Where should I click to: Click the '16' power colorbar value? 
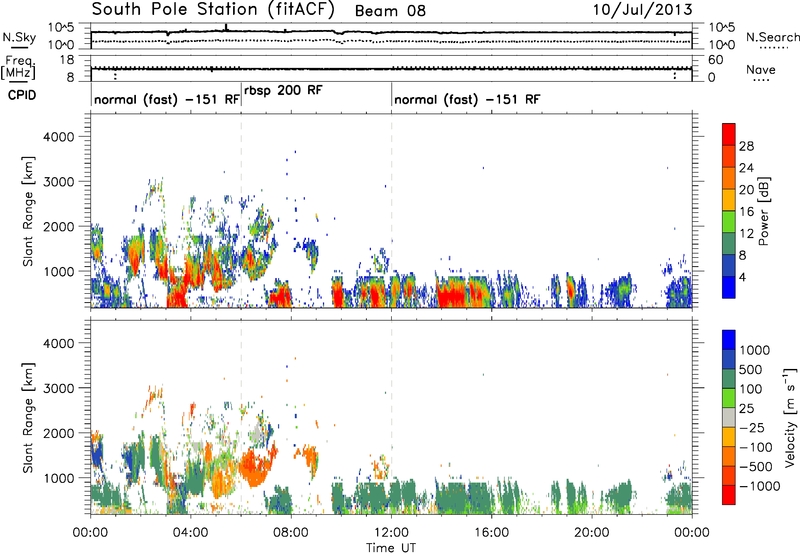[746, 212]
